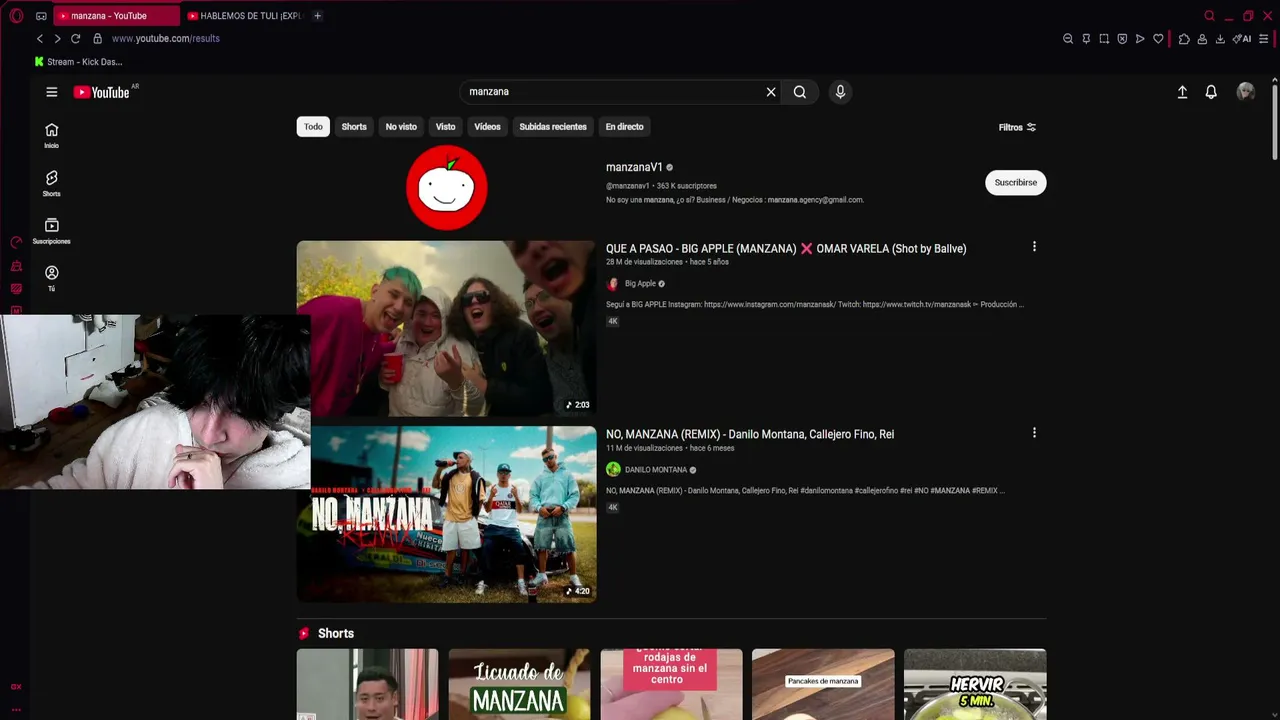
Task: Open a new tab with the plus button
Action: (317, 16)
